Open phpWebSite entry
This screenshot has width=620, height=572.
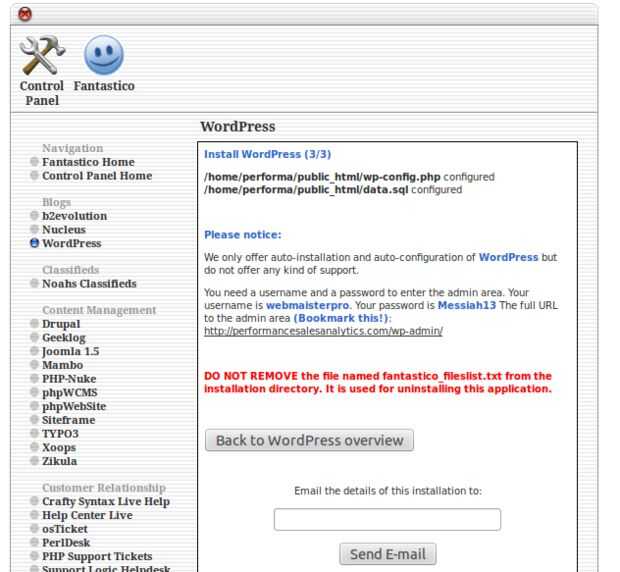tap(74, 406)
